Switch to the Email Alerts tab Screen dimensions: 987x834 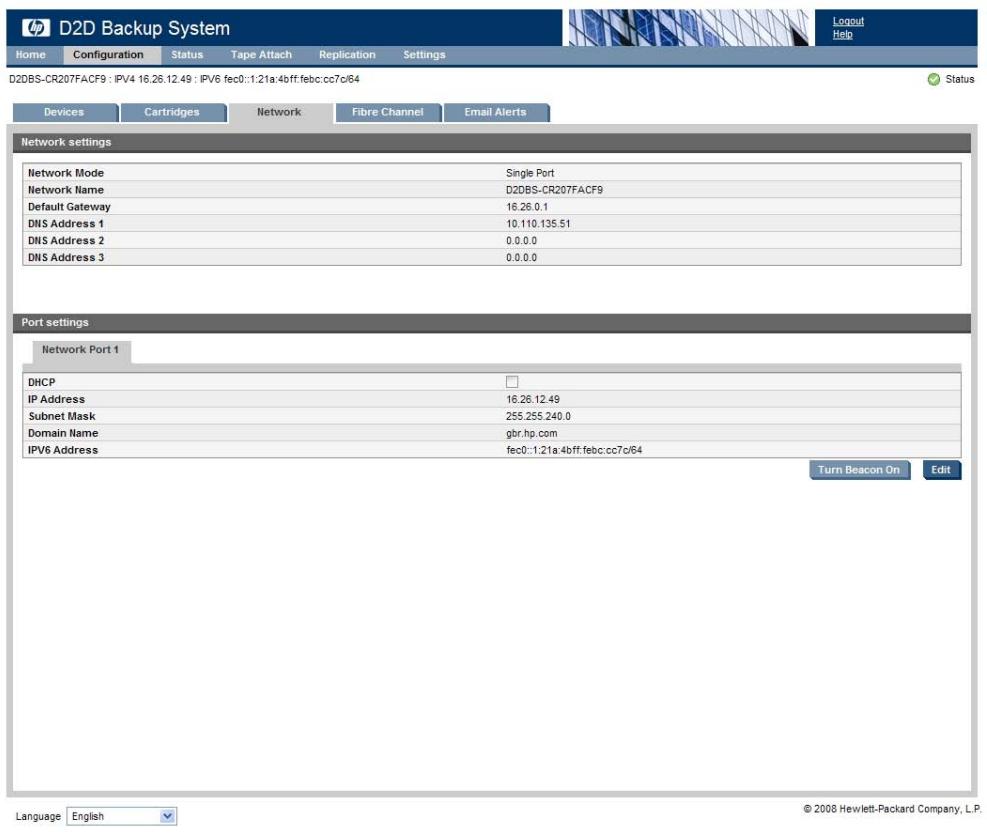coord(496,112)
